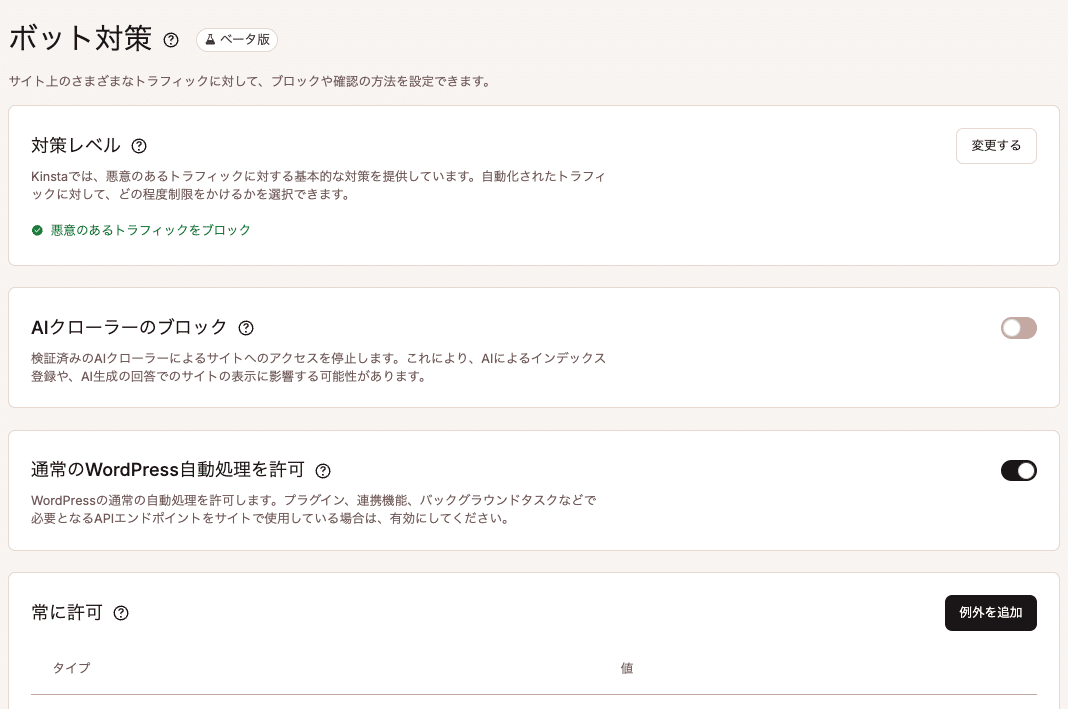Open help icon next to ボット対策 title
Screen dimensions: 1068x709
click(171, 40)
